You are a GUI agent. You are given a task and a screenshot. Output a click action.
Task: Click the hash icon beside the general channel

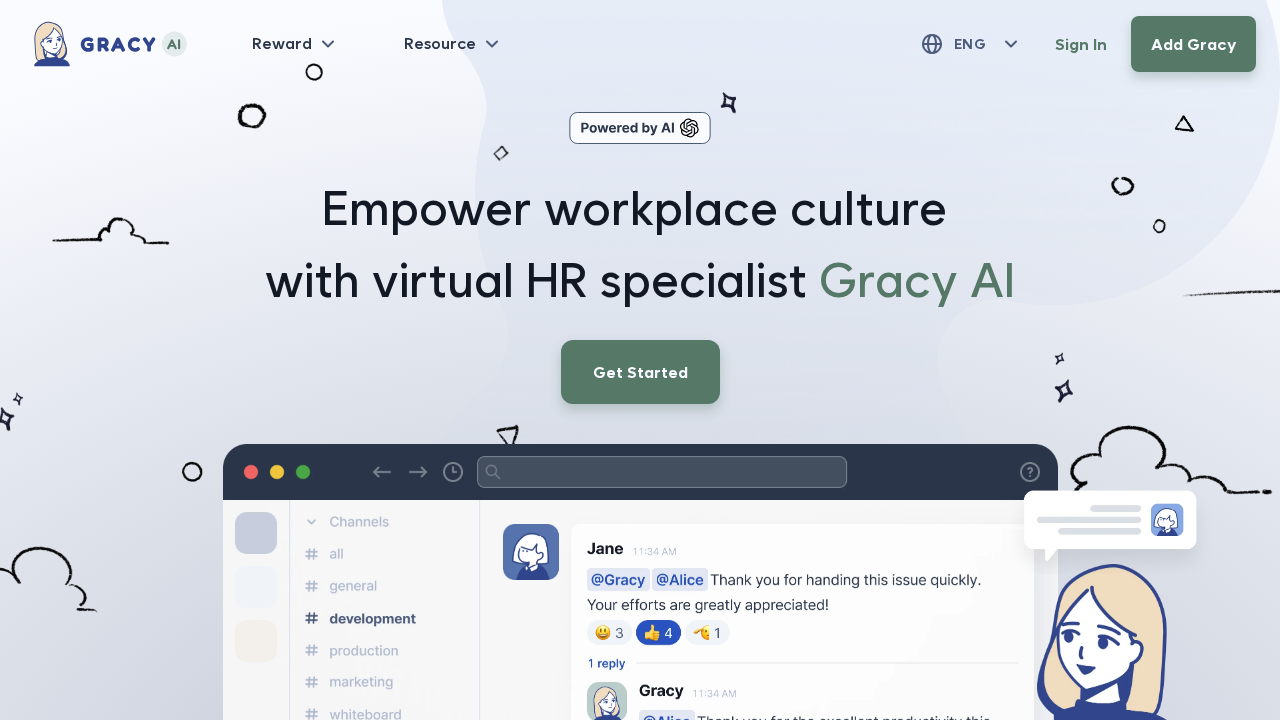click(x=311, y=586)
